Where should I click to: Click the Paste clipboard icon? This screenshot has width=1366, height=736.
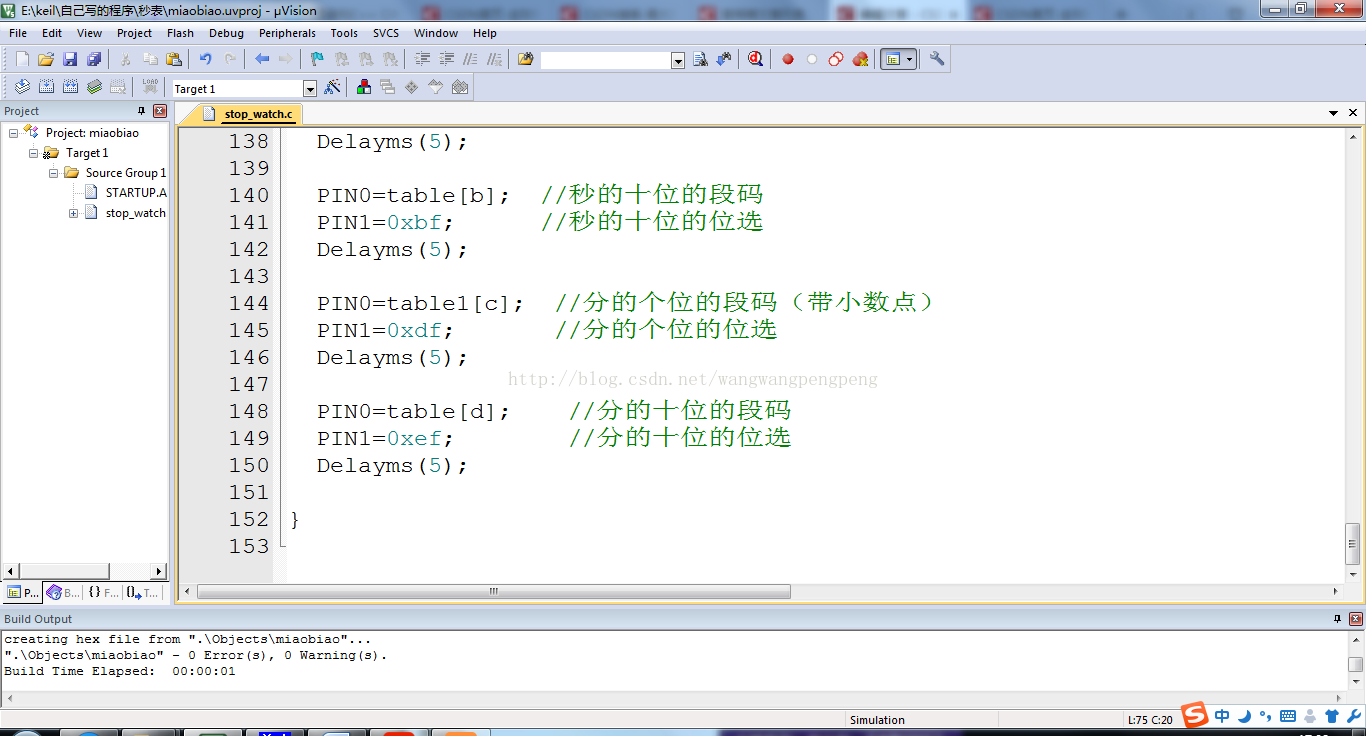click(x=174, y=60)
